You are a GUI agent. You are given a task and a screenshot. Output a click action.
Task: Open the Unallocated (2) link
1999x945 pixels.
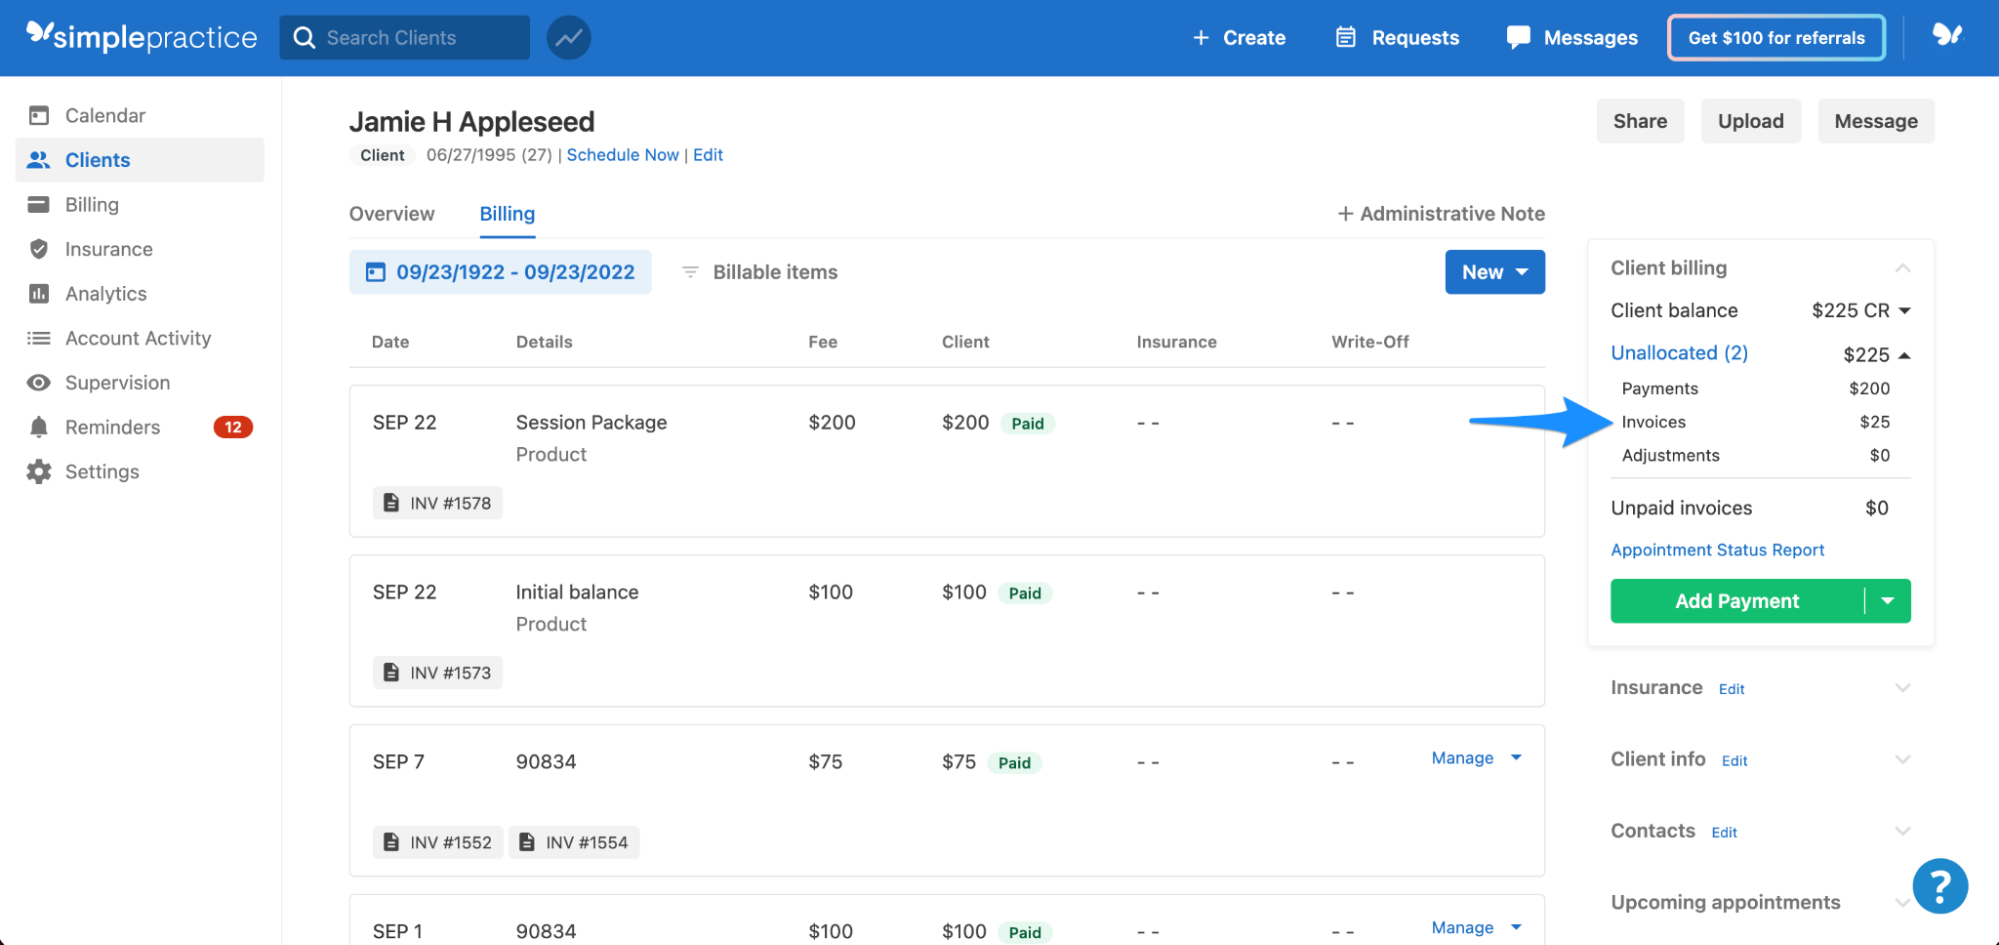1679,353
